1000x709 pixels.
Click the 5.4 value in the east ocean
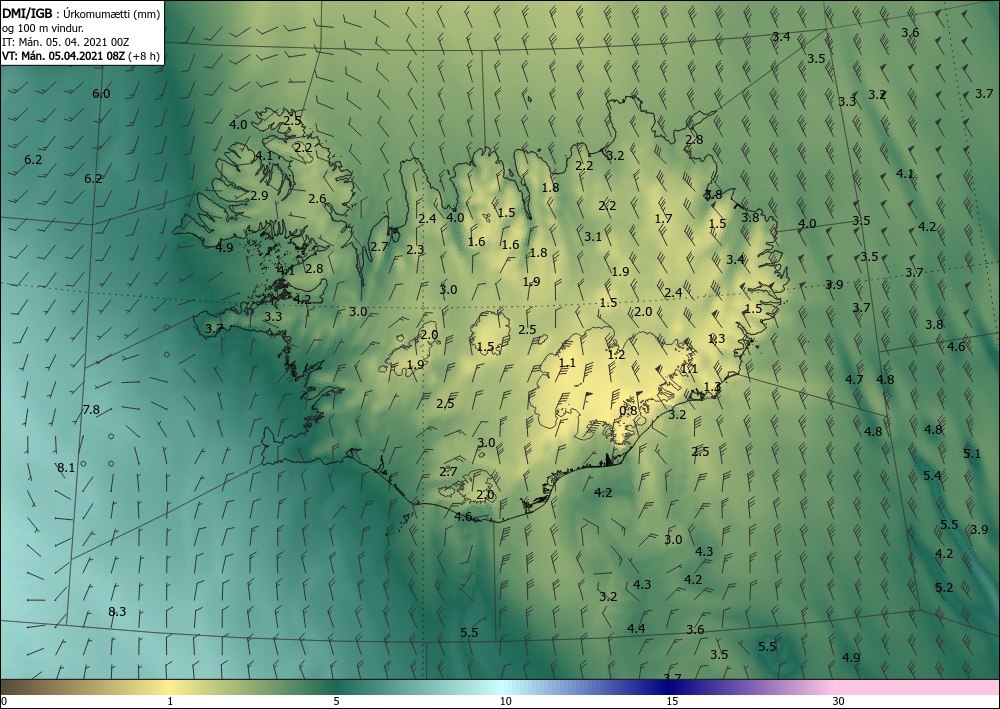point(932,475)
